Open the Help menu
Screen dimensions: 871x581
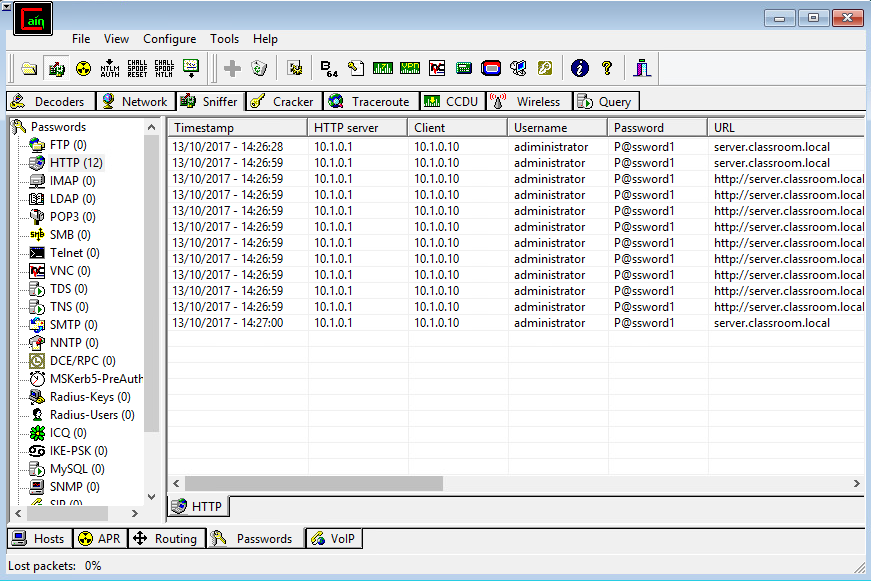265,39
